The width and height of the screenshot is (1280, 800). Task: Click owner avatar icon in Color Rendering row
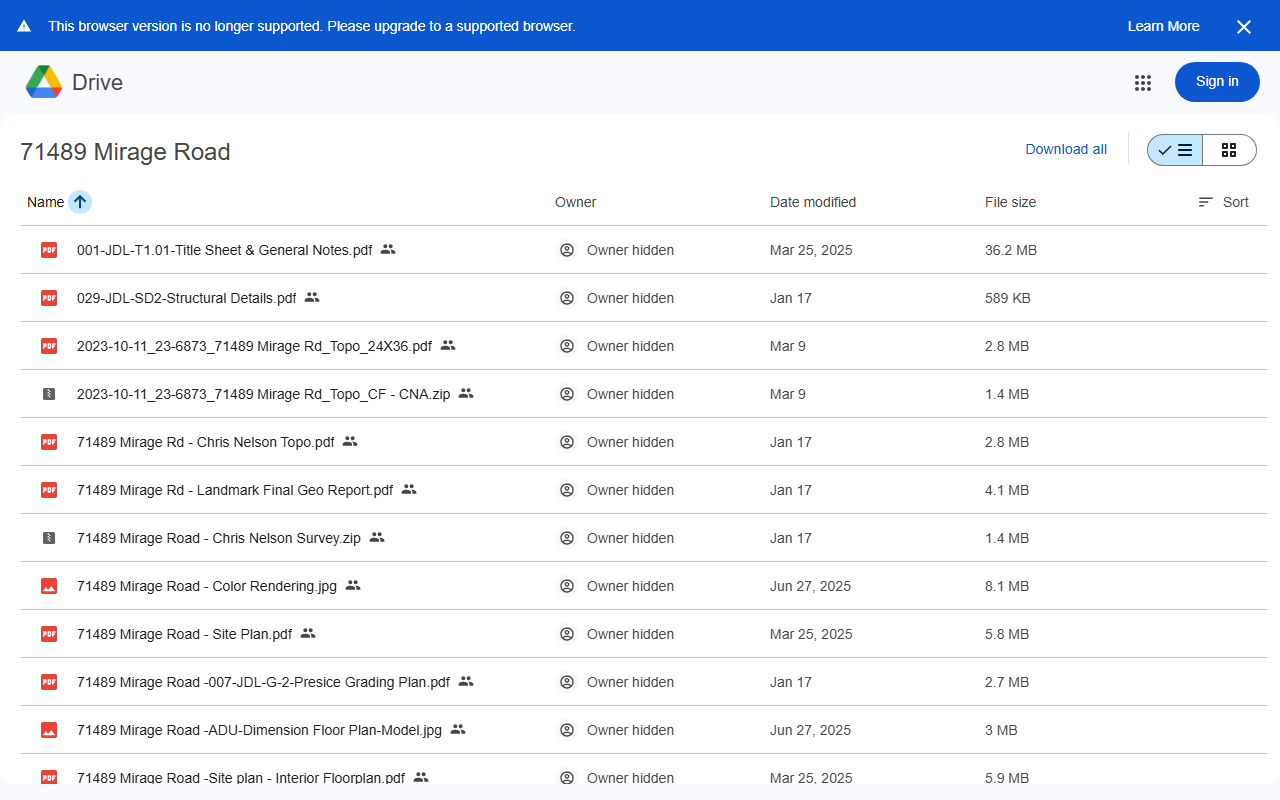[567, 586]
